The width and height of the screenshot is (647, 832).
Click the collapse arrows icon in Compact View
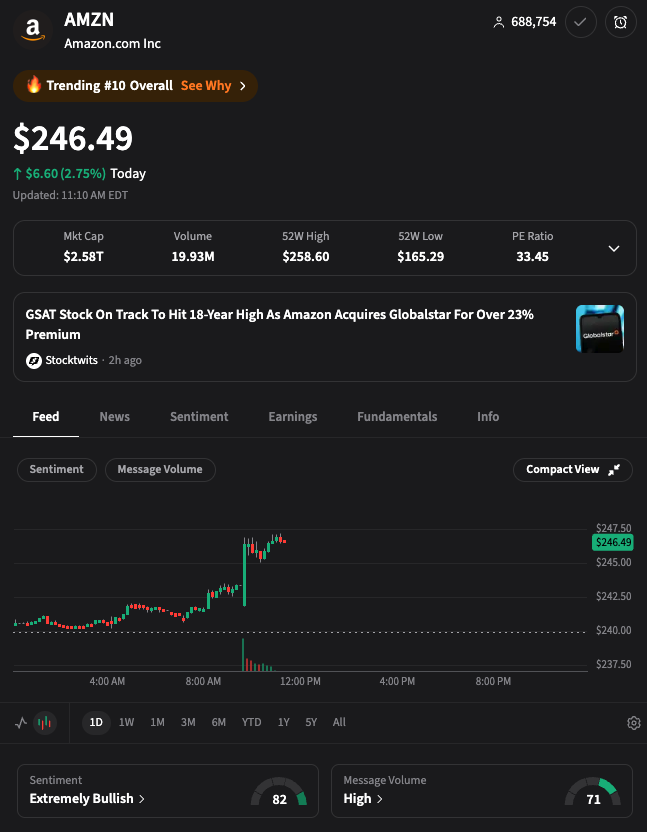(x=614, y=470)
